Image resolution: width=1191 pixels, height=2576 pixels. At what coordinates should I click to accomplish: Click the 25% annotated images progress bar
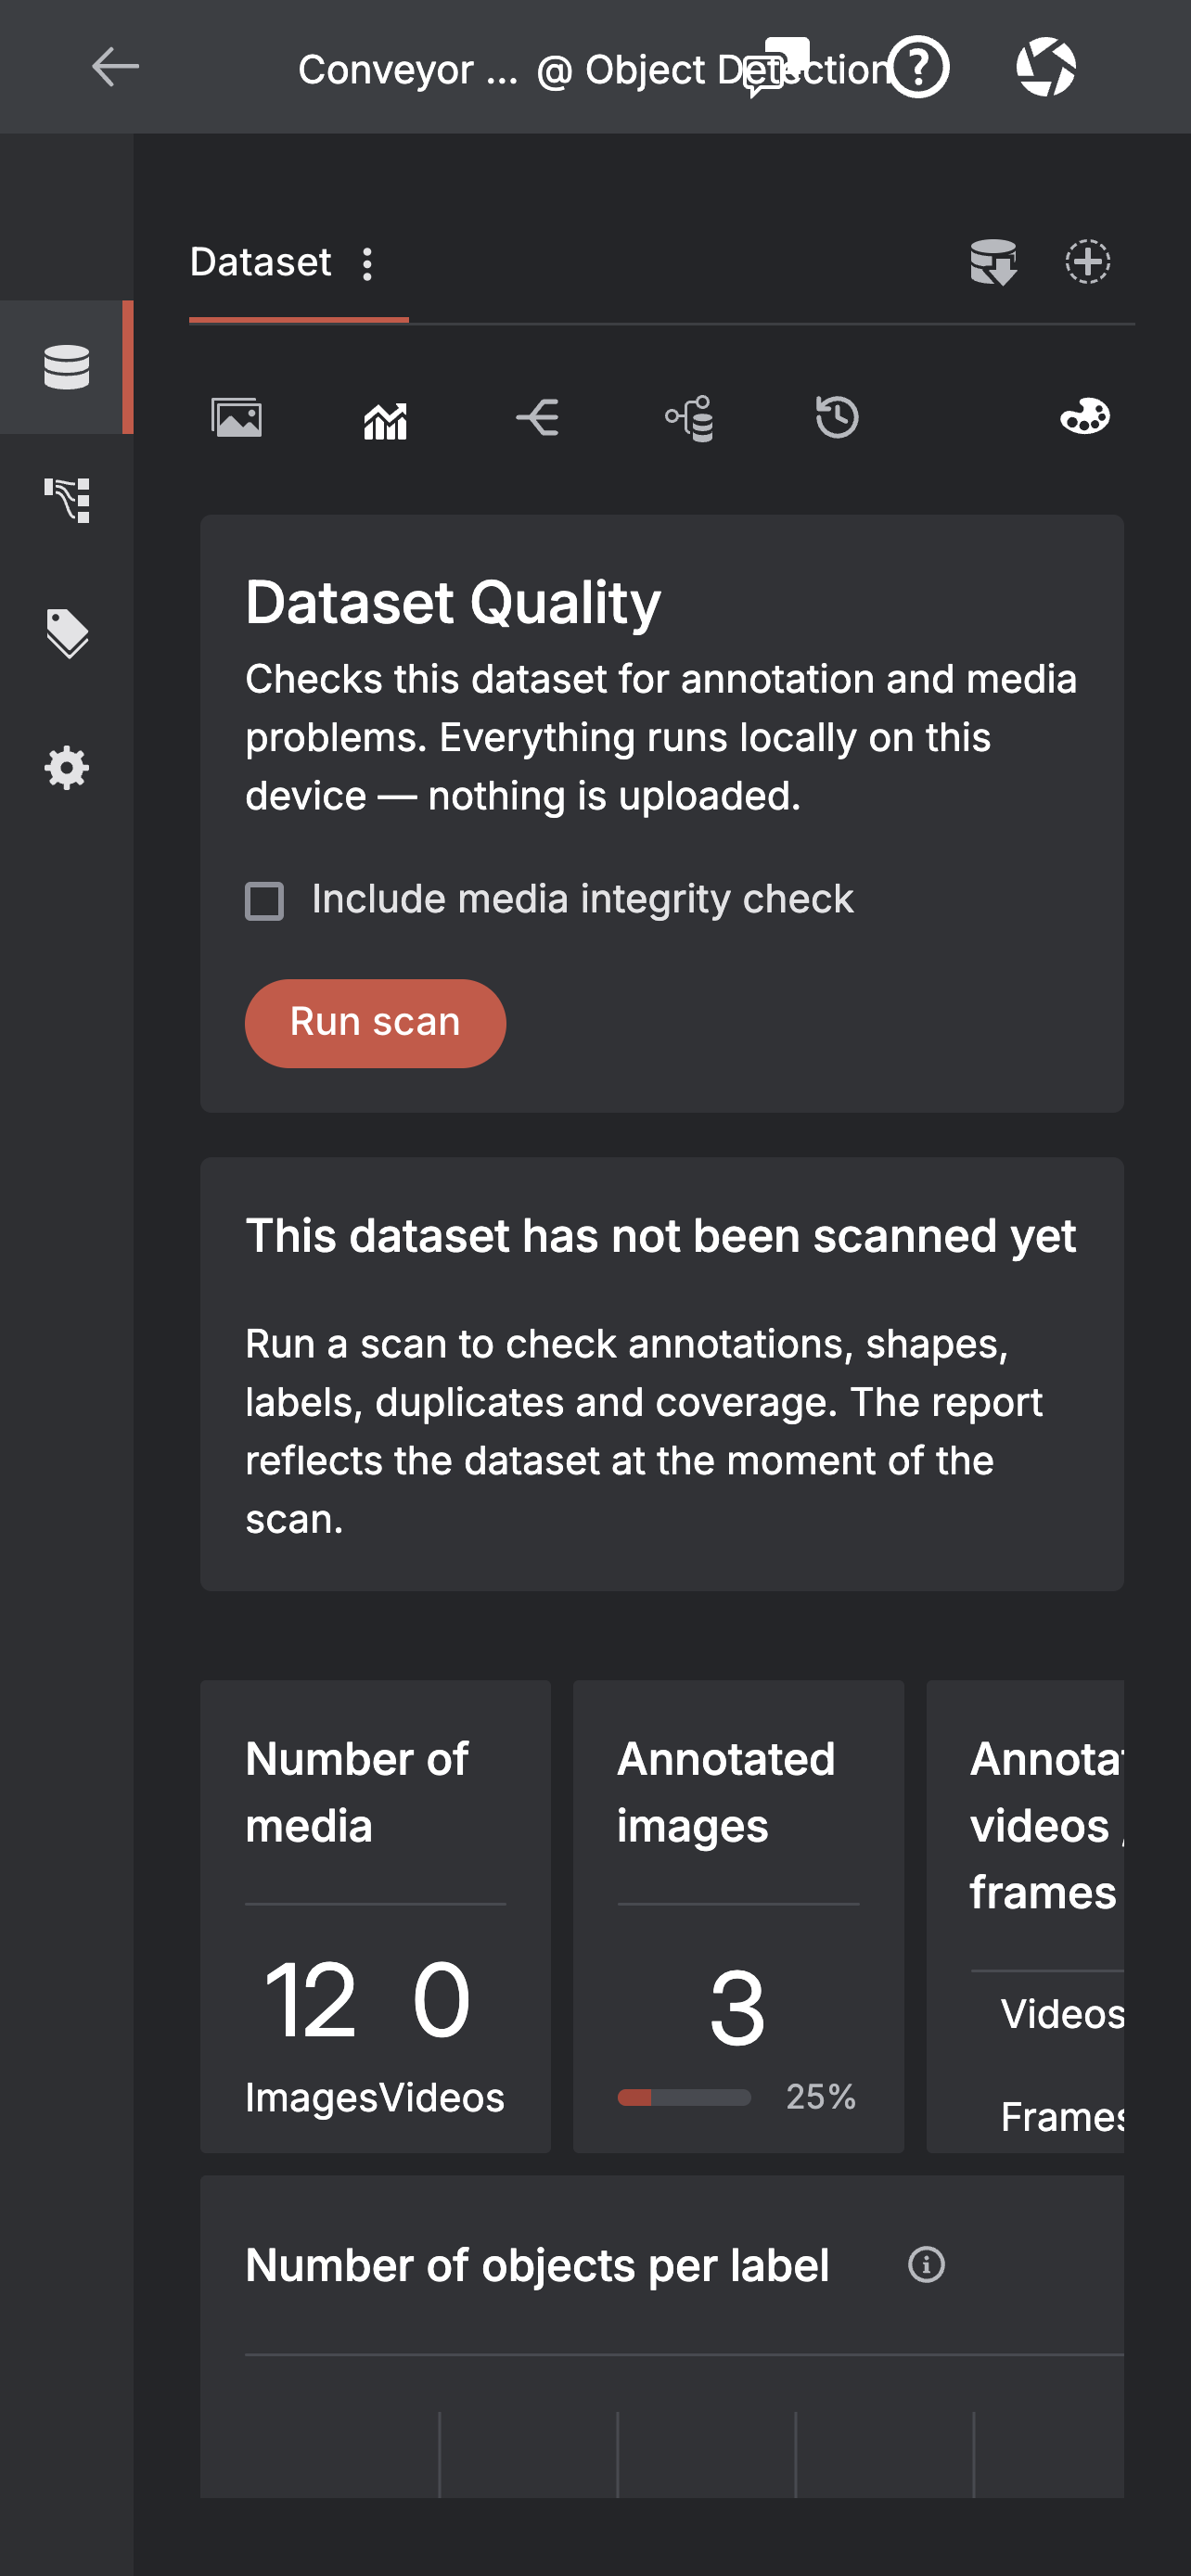coord(684,2097)
